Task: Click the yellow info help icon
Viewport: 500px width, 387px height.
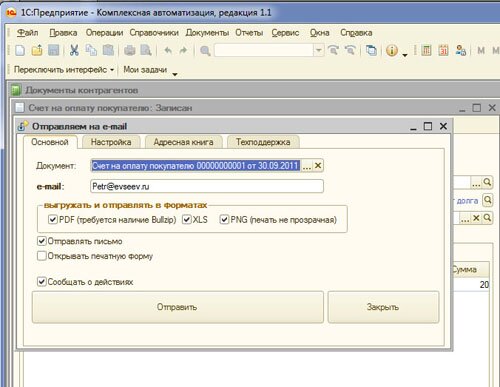Action: click(x=392, y=51)
